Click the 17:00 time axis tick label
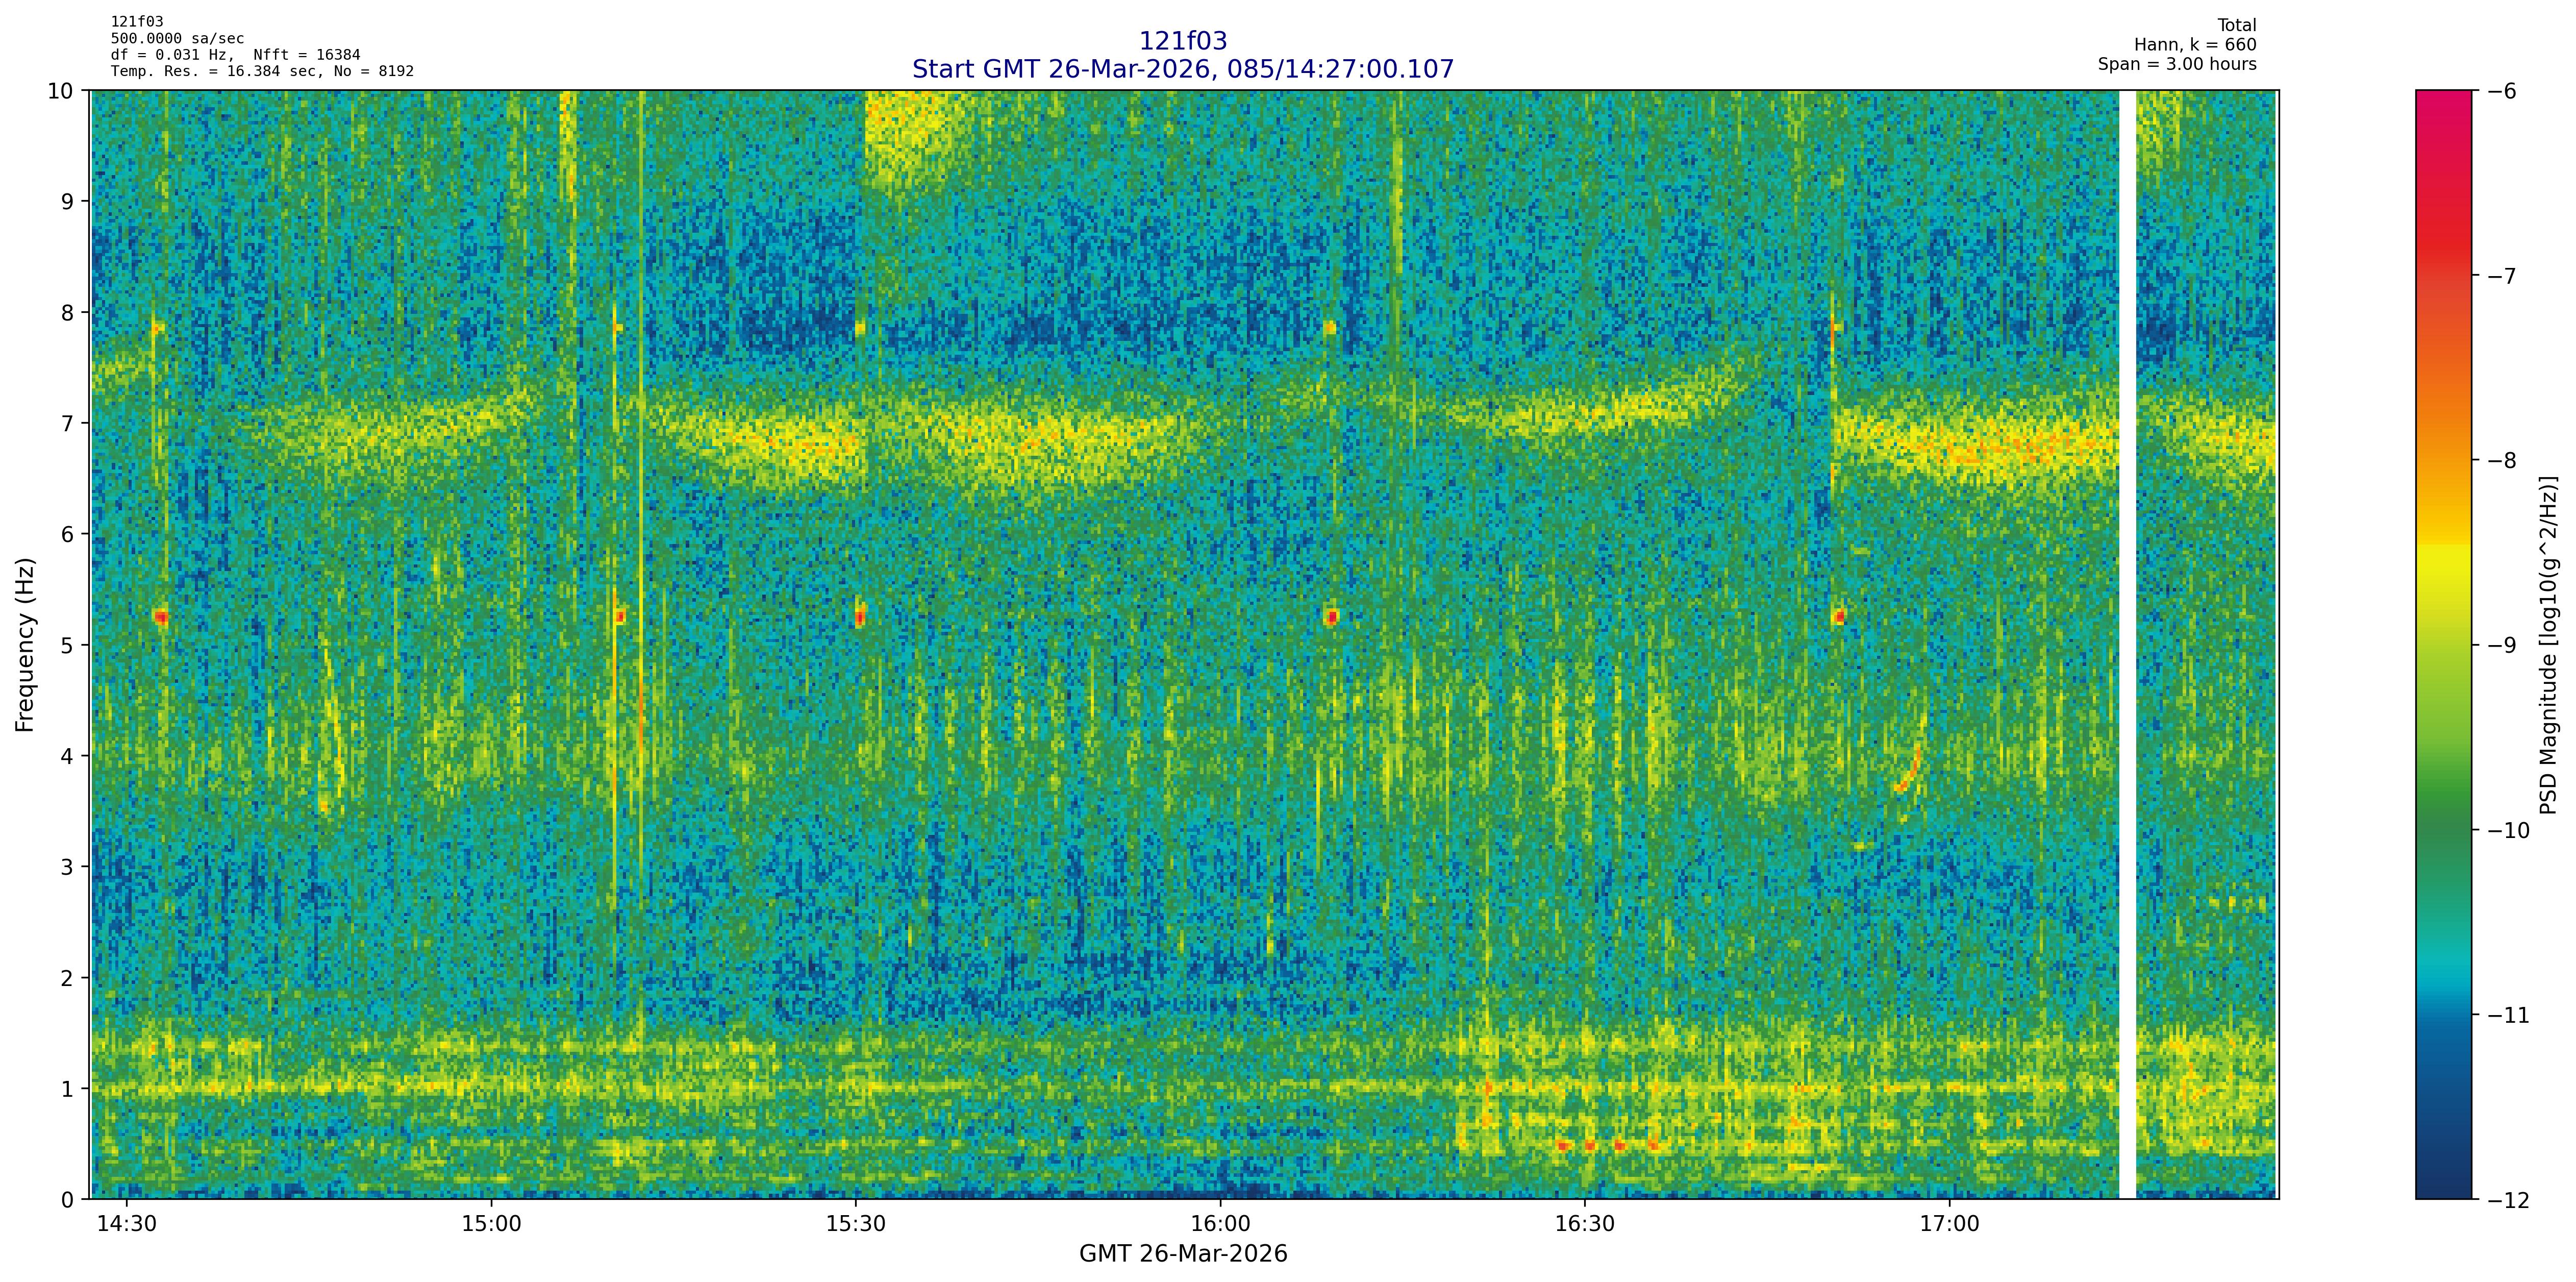This screenshot has height=1282, width=2576. (x=1950, y=1225)
